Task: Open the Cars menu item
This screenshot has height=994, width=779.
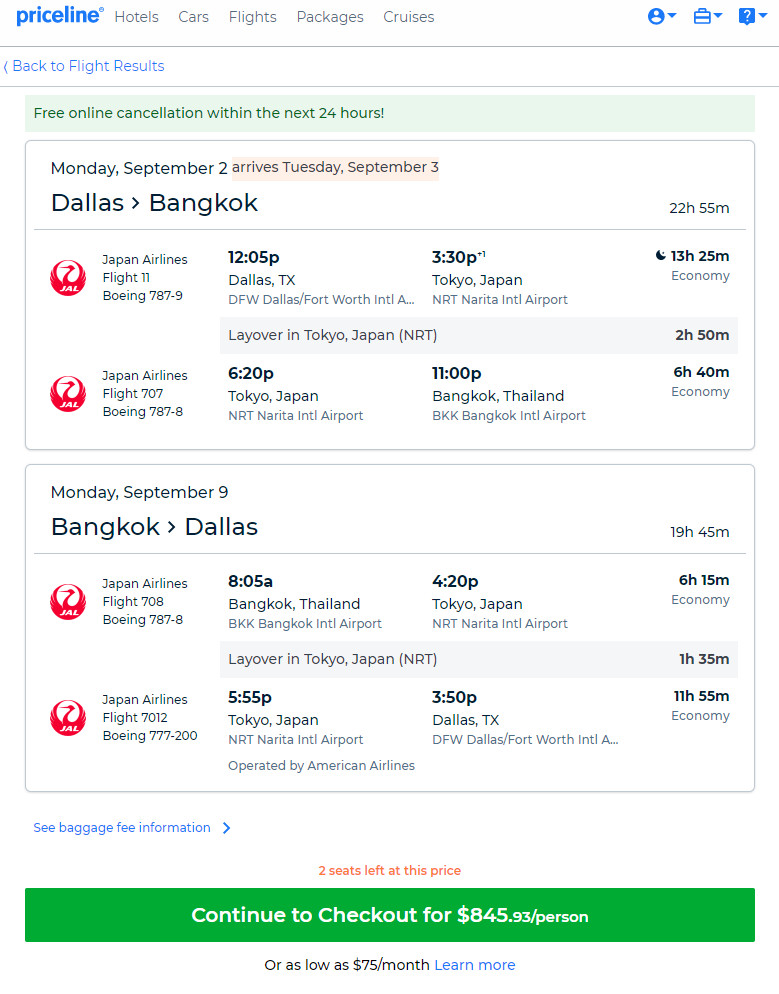Action: tap(193, 17)
